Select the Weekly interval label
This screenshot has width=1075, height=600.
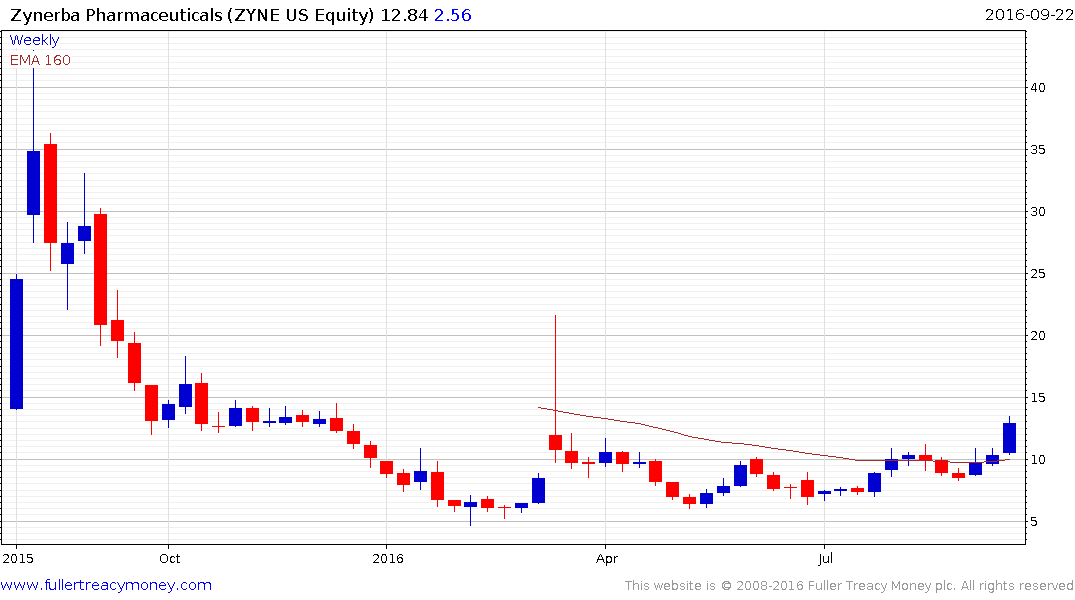tap(34, 40)
